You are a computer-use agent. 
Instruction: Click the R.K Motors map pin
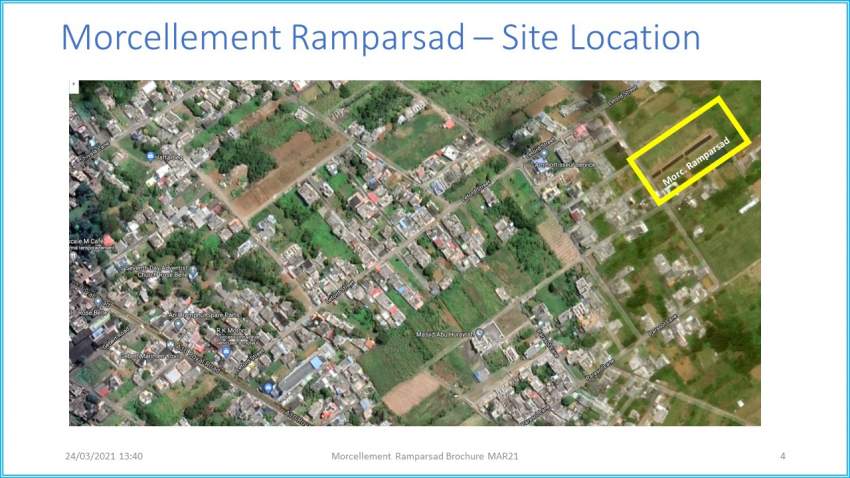(226, 351)
